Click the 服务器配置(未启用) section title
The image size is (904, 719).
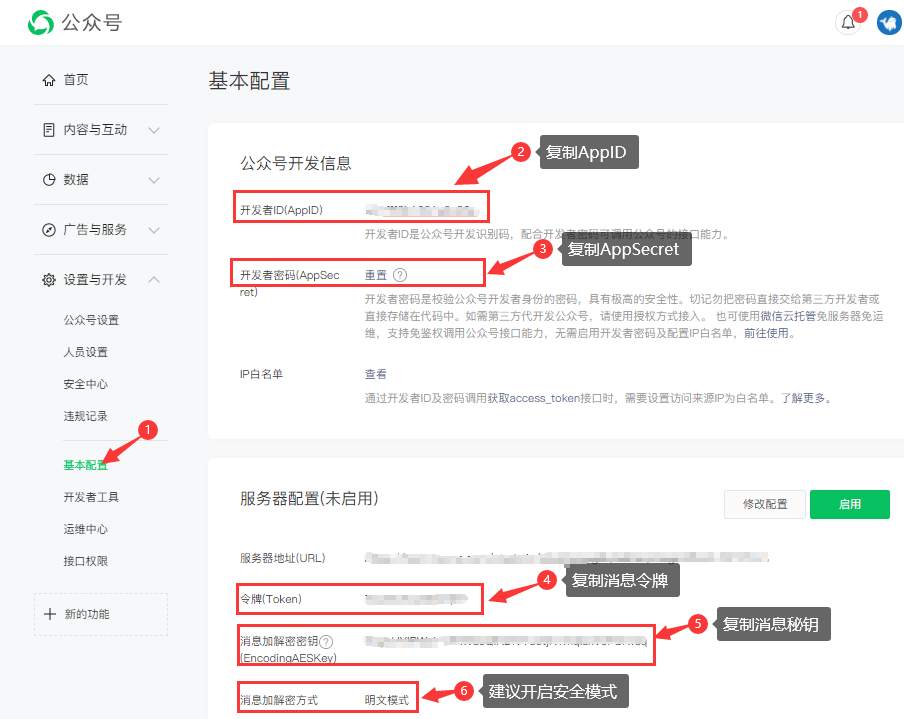[309, 499]
